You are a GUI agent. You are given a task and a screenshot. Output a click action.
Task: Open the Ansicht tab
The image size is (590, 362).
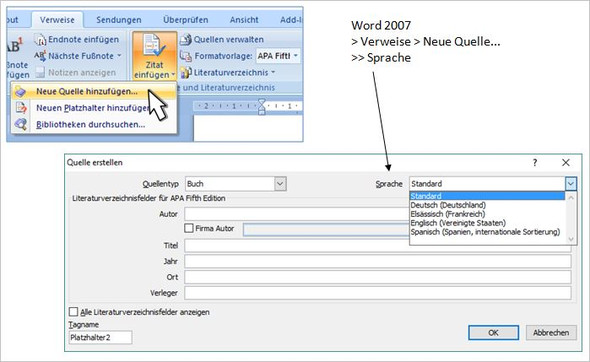click(244, 20)
